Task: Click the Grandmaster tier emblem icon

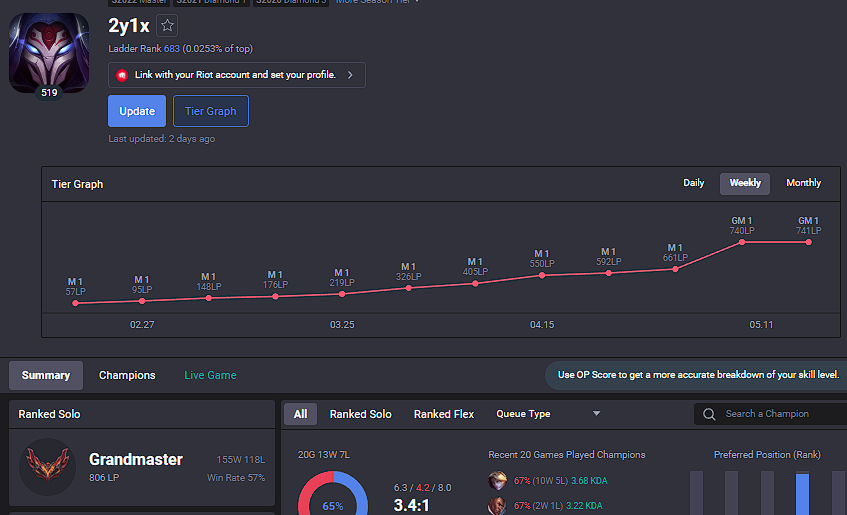Action: pos(48,467)
